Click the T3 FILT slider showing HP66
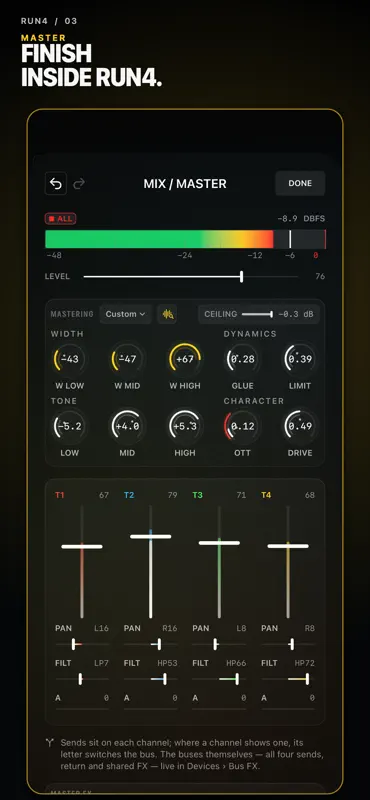 click(x=219, y=679)
